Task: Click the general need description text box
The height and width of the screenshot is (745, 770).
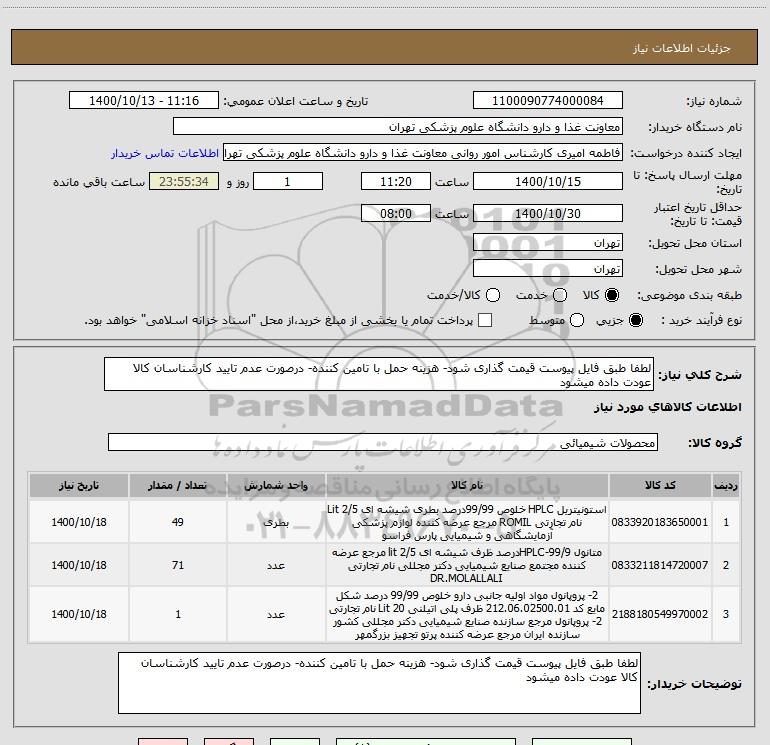Action: tap(379, 375)
